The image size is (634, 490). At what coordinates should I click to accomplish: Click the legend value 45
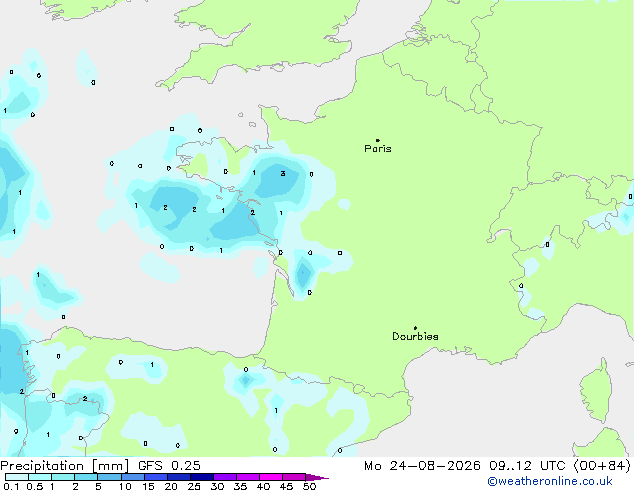(x=286, y=486)
